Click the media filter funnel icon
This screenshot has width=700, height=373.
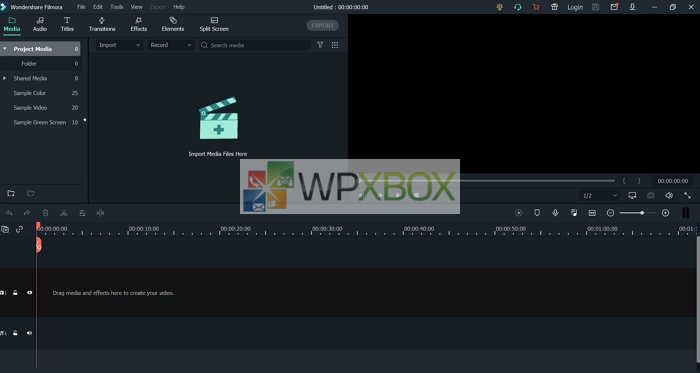(320, 45)
